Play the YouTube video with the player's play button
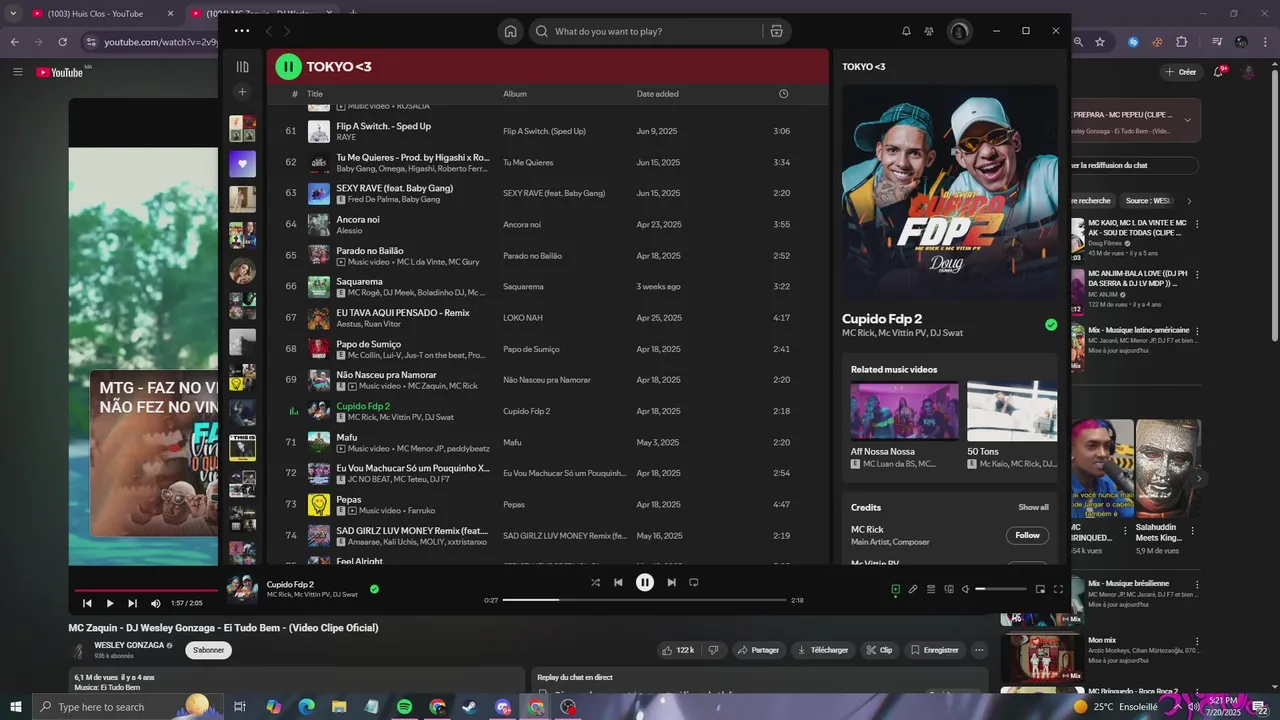 110,603
